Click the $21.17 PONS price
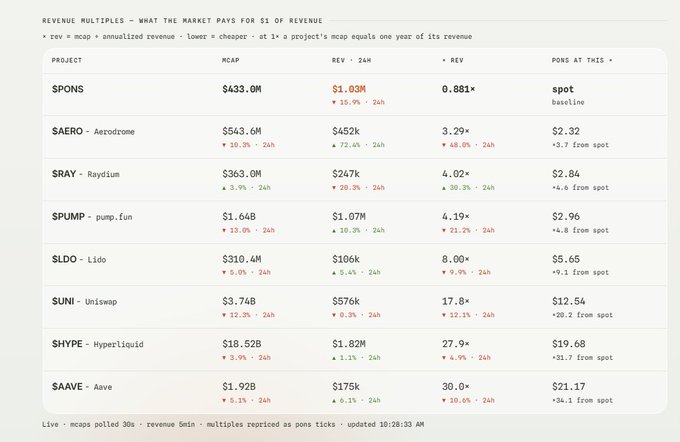680x442 pixels. [569, 386]
